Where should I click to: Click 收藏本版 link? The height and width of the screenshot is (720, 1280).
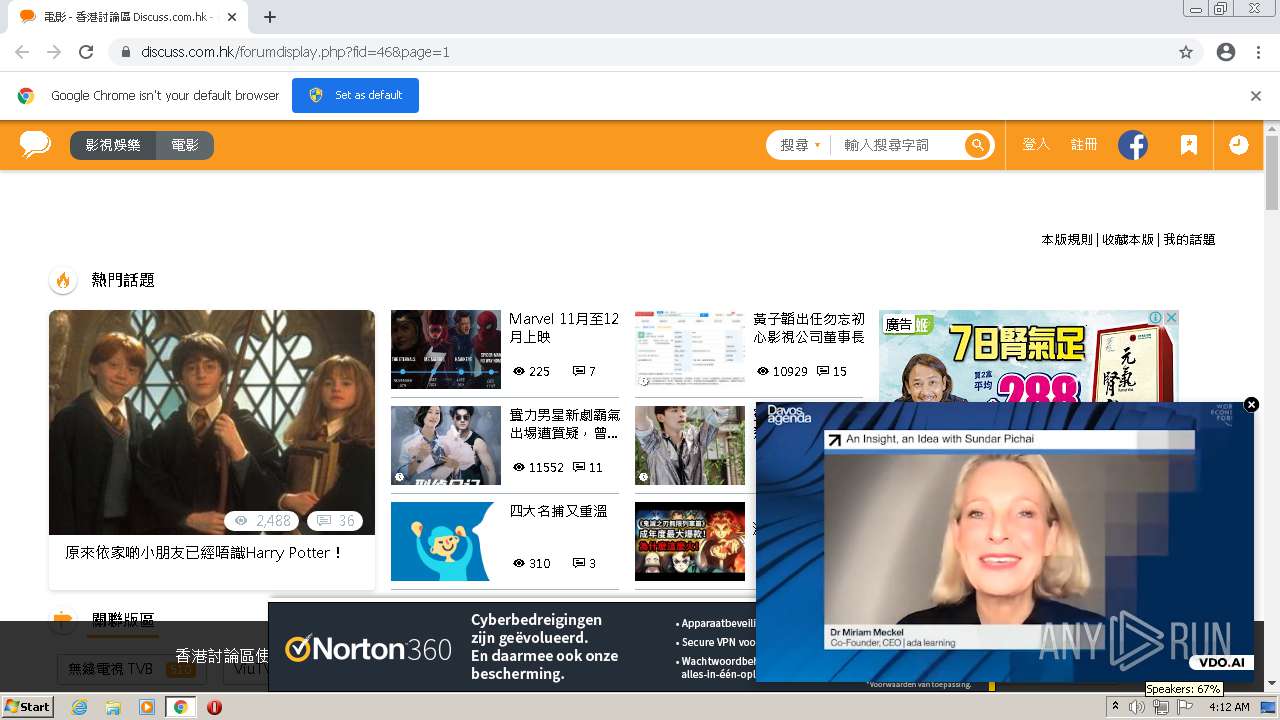tap(1128, 240)
